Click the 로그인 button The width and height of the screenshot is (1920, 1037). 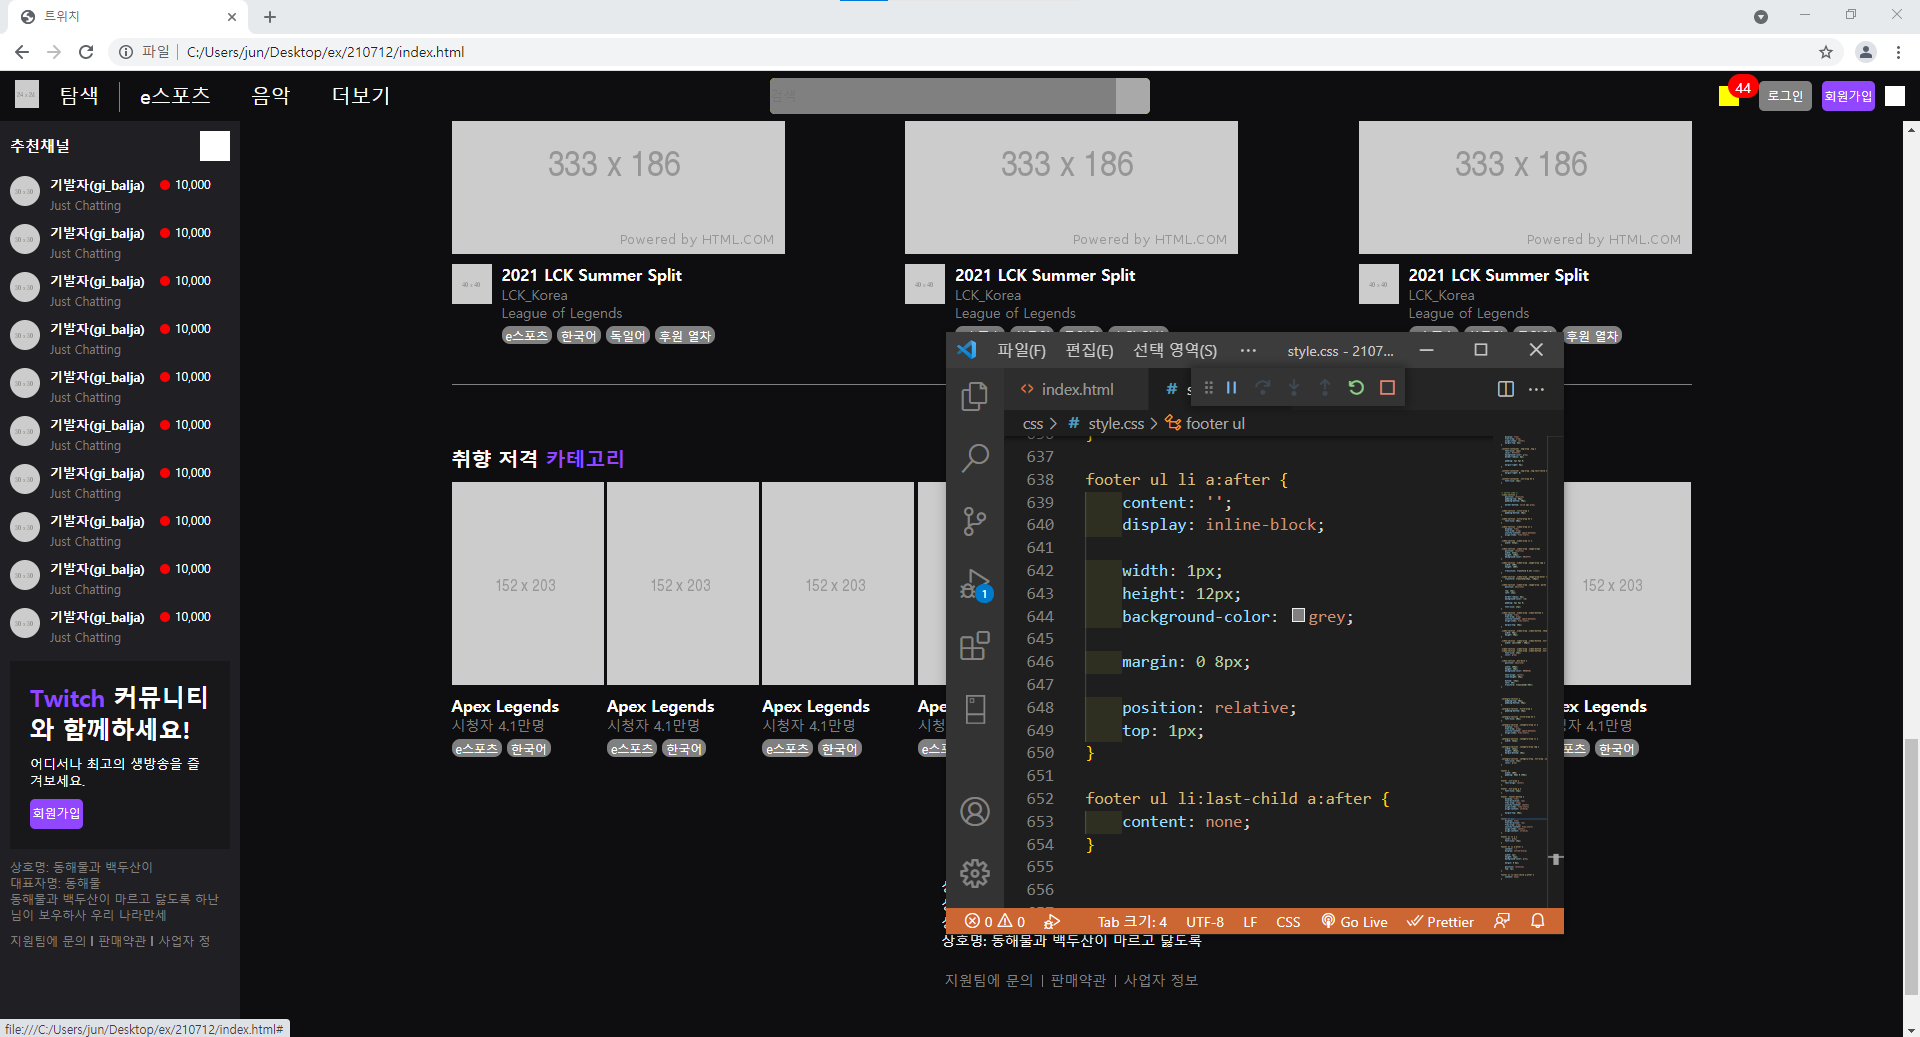(x=1785, y=96)
